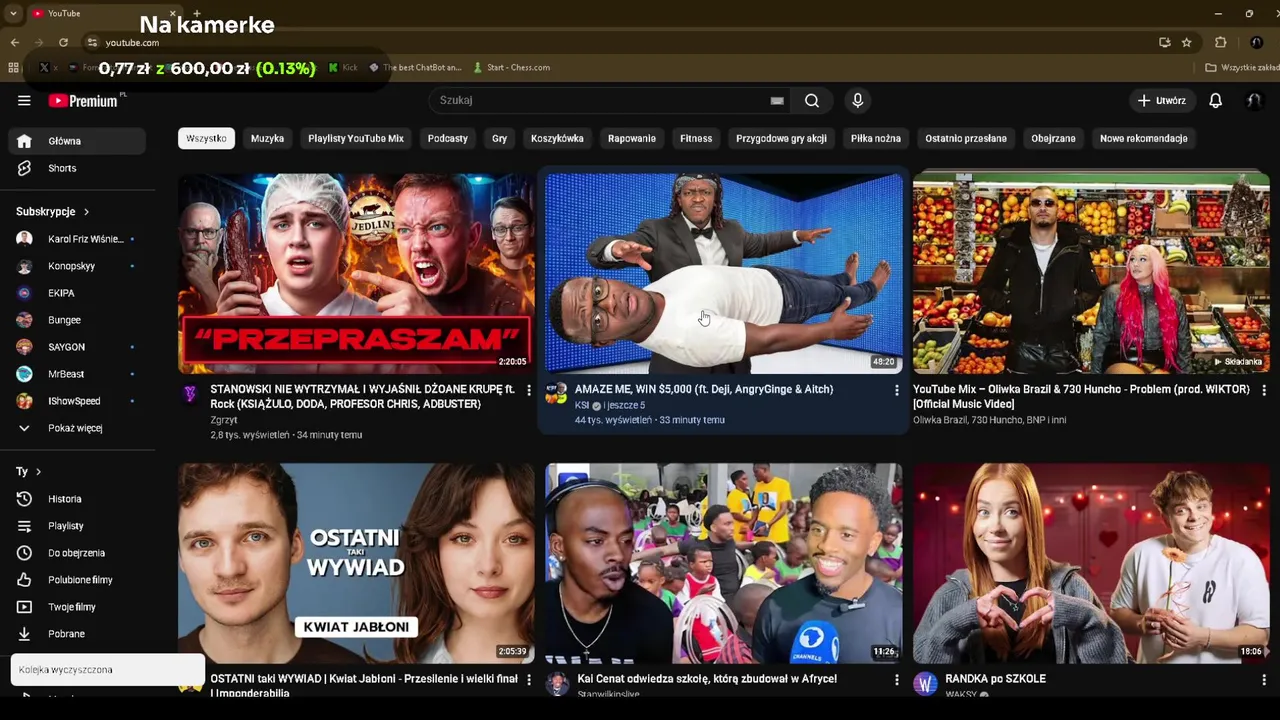
Task: Open Polubione filmy in the sidebar
Action: coord(77,580)
